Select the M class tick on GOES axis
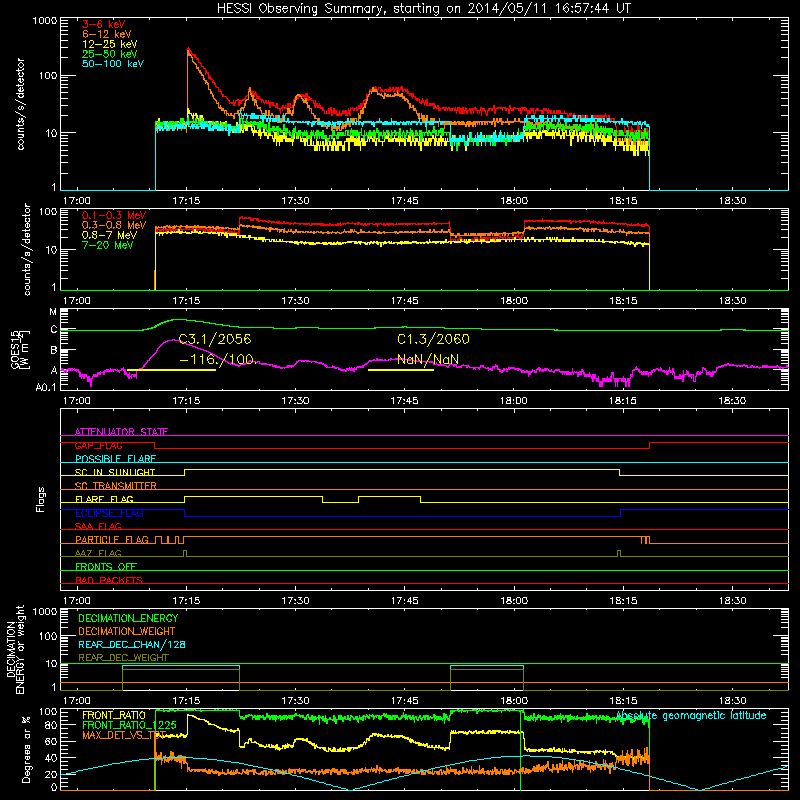 [x=53, y=312]
